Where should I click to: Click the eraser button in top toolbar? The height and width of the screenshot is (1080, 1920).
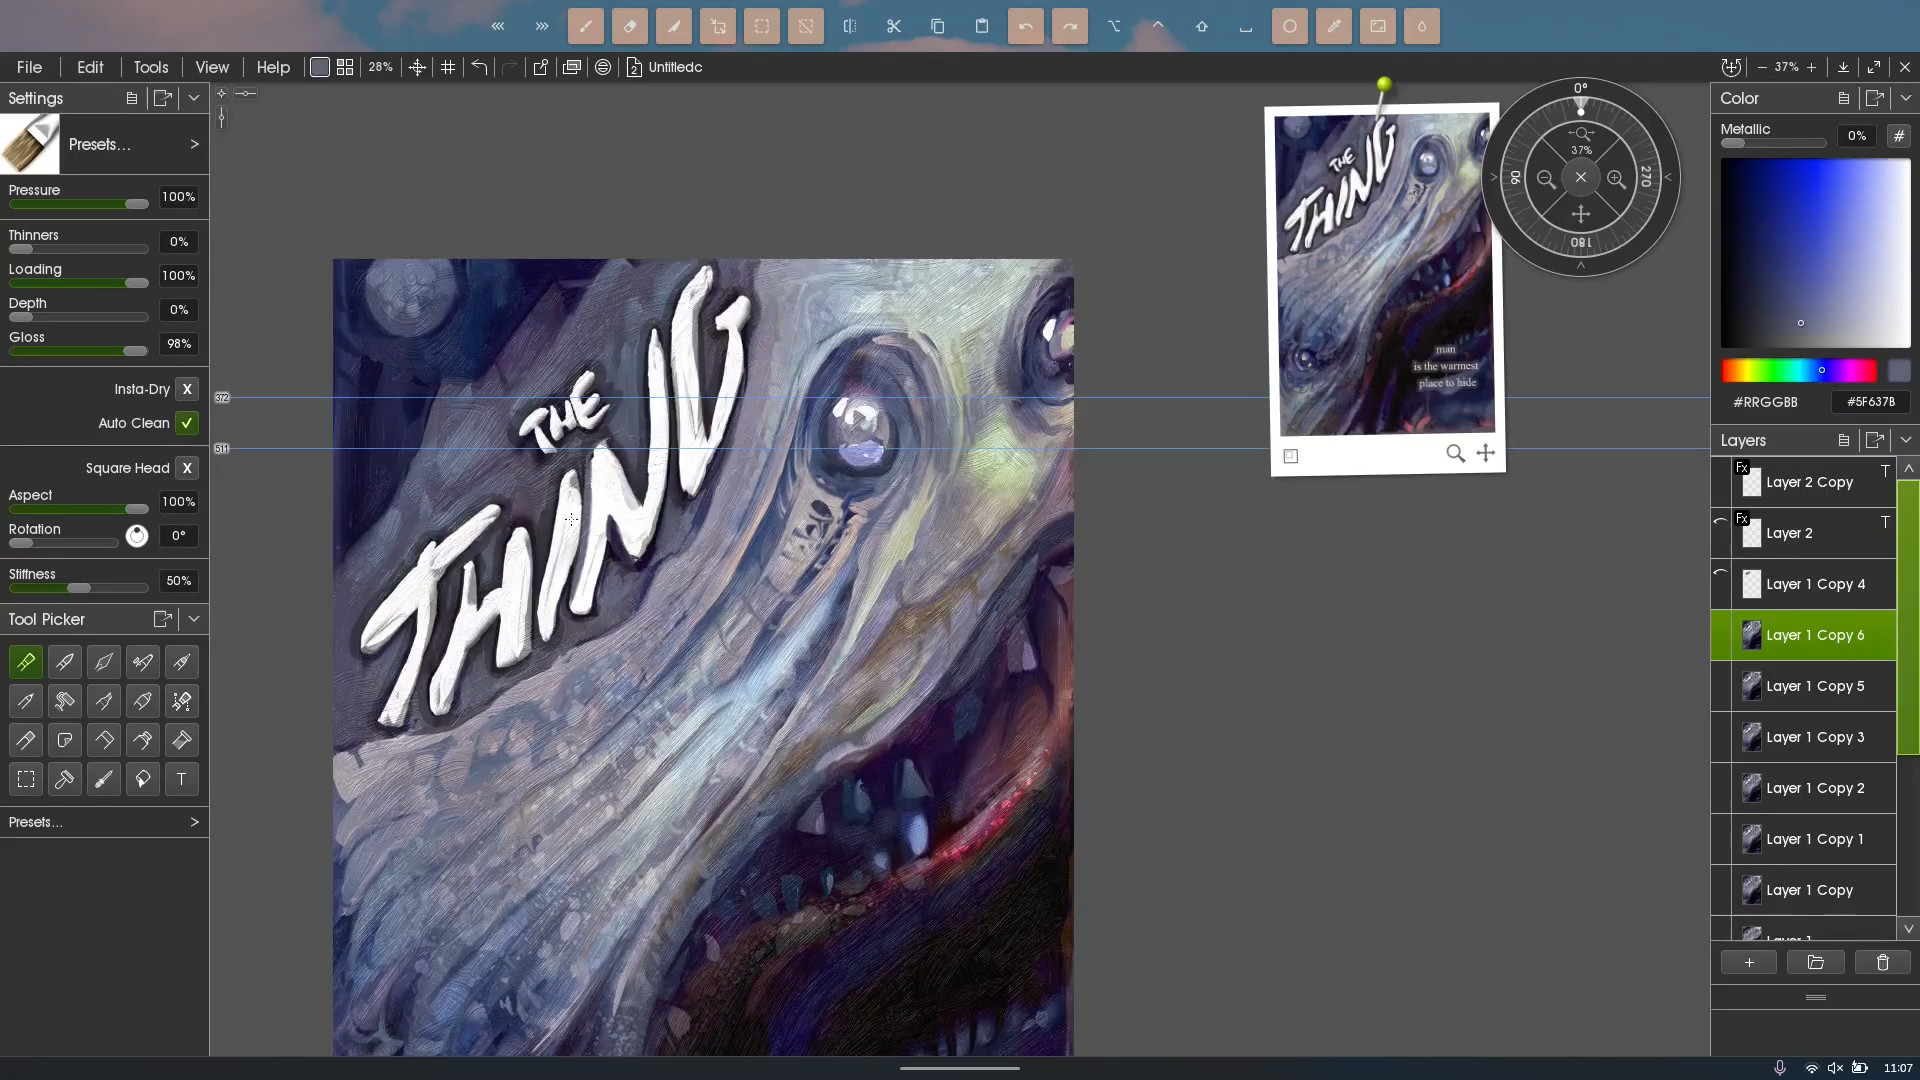(630, 26)
